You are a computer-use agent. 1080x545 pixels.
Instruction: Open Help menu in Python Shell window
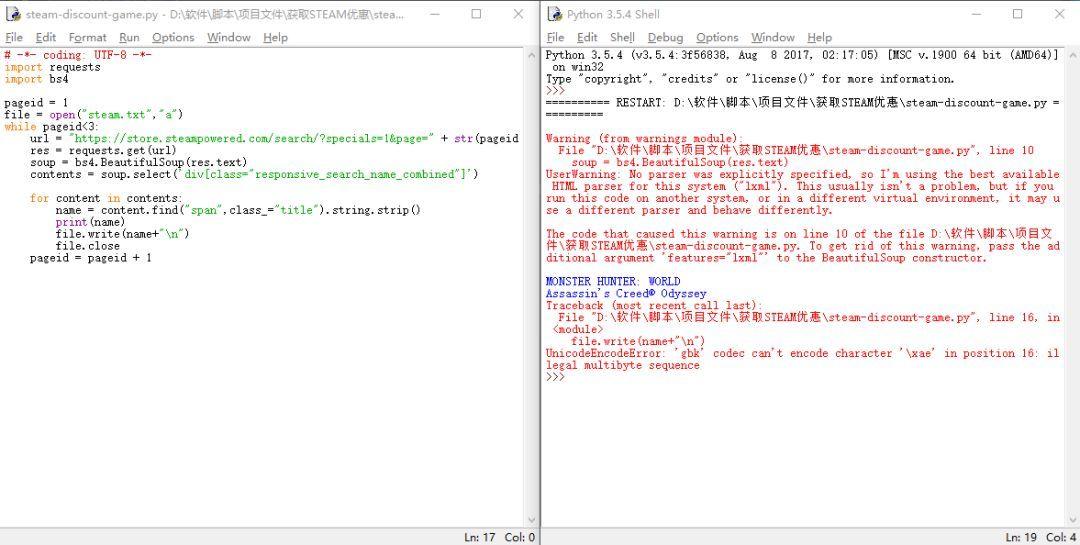click(819, 37)
